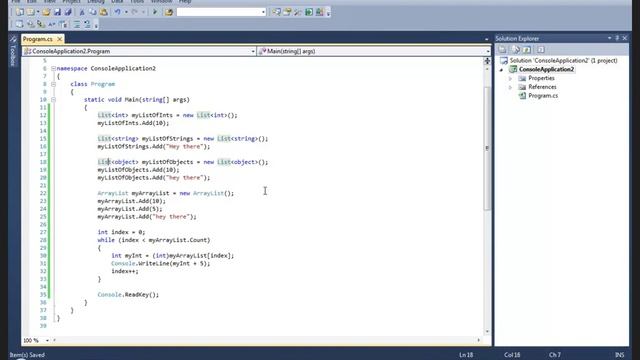Viewport: 640px width, 360px height.
Task: Click the editor split bar handle
Action: click(x=487, y=61)
